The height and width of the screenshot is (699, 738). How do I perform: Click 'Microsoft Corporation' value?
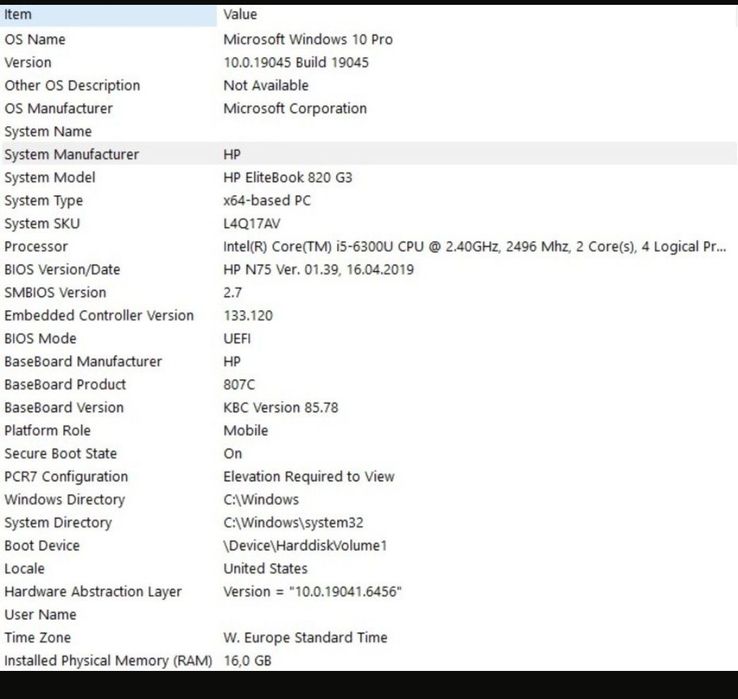(295, 109)
